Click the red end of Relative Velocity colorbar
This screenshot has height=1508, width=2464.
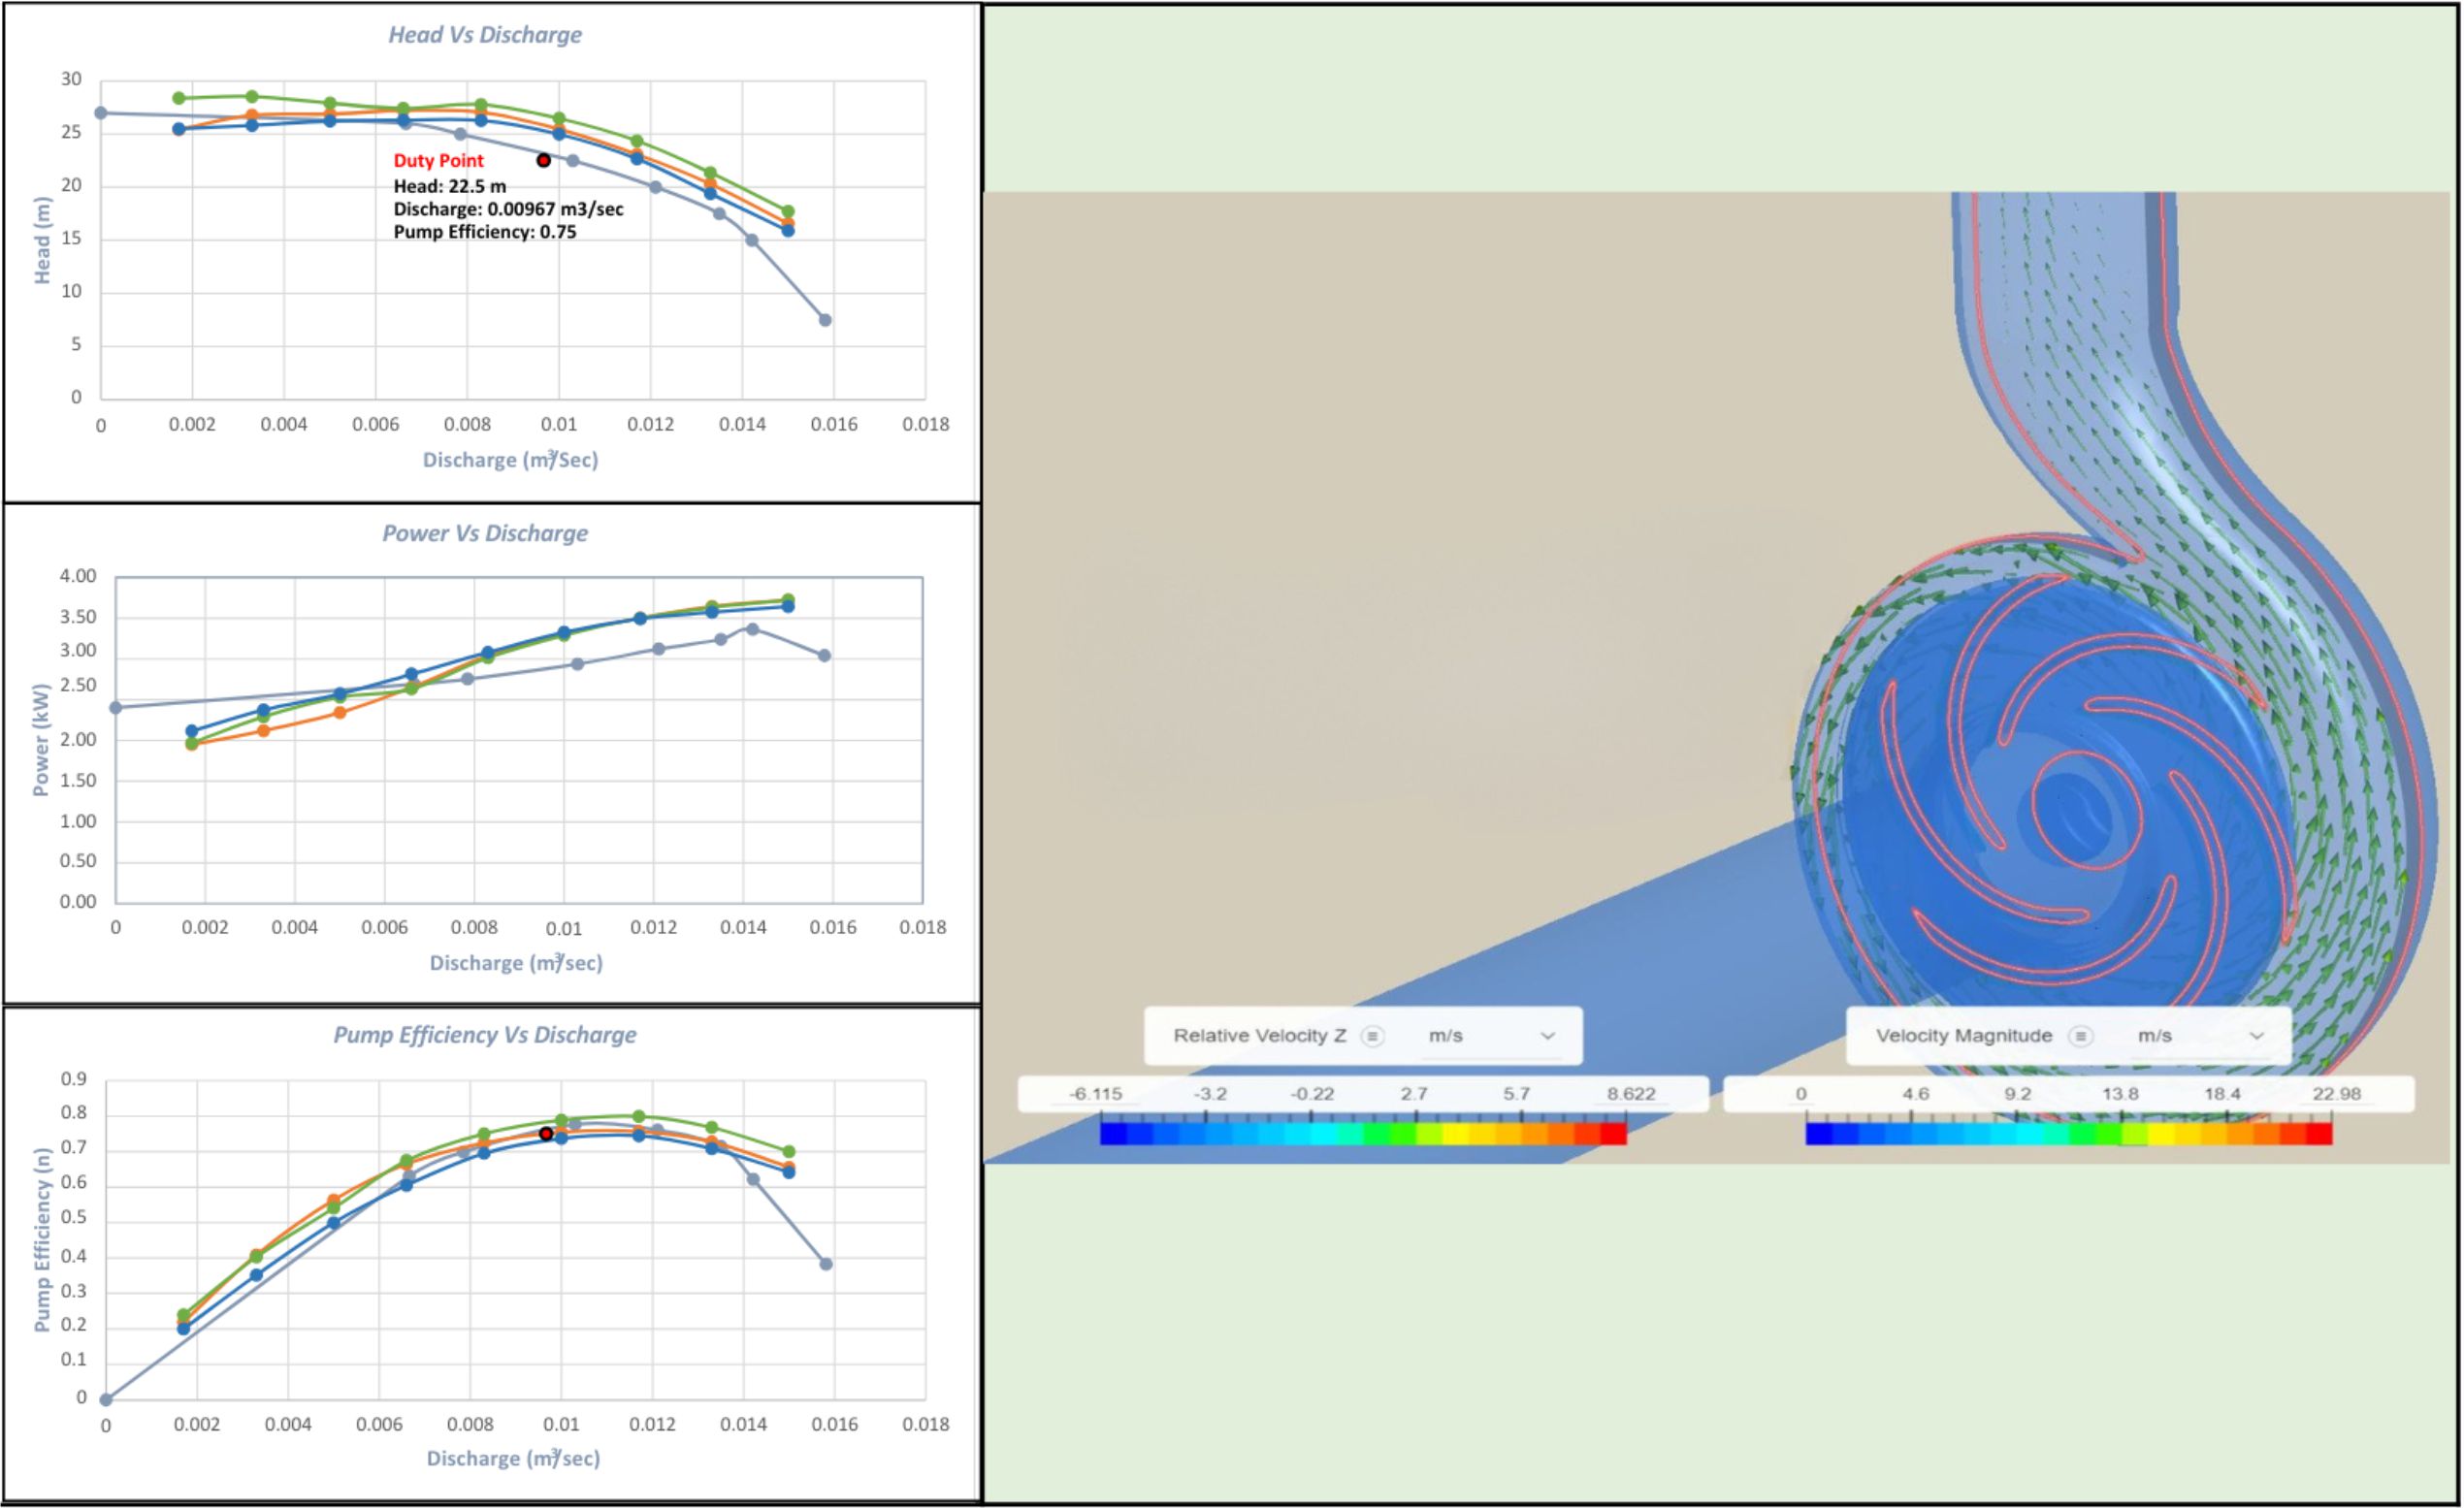[1613, 1134]
